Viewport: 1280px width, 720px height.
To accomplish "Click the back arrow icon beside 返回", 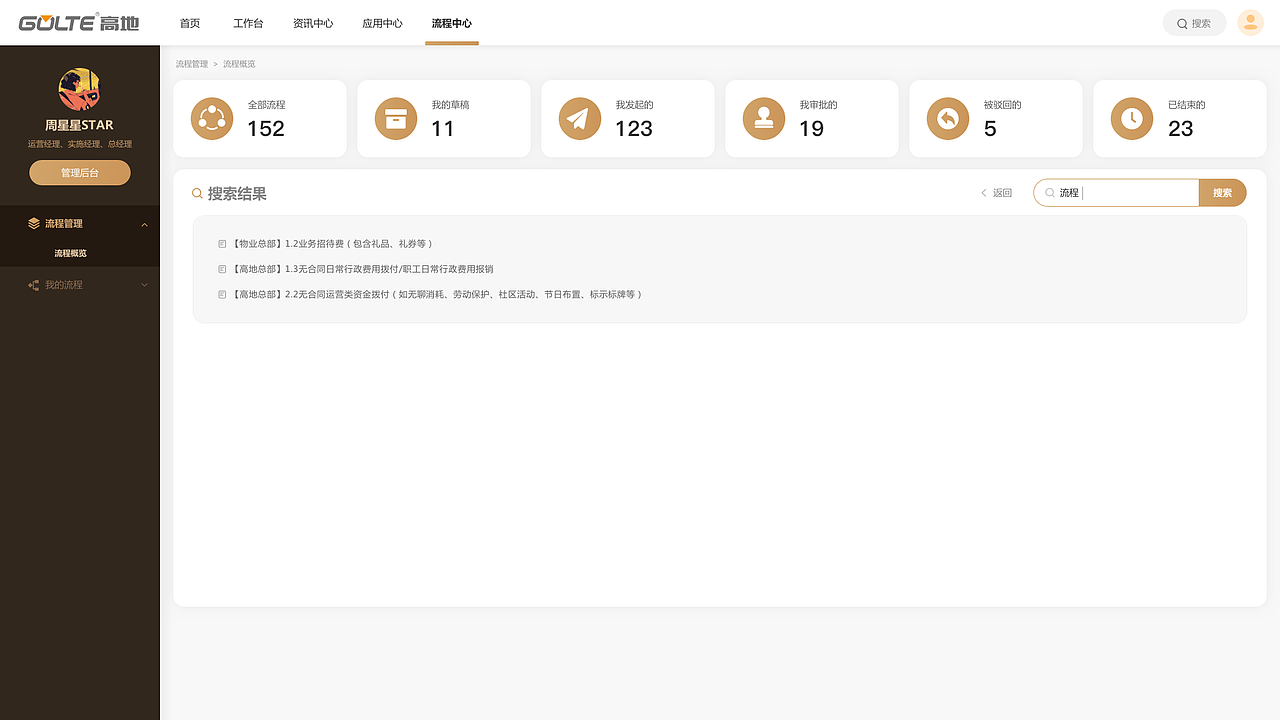I will pos(984,193).
